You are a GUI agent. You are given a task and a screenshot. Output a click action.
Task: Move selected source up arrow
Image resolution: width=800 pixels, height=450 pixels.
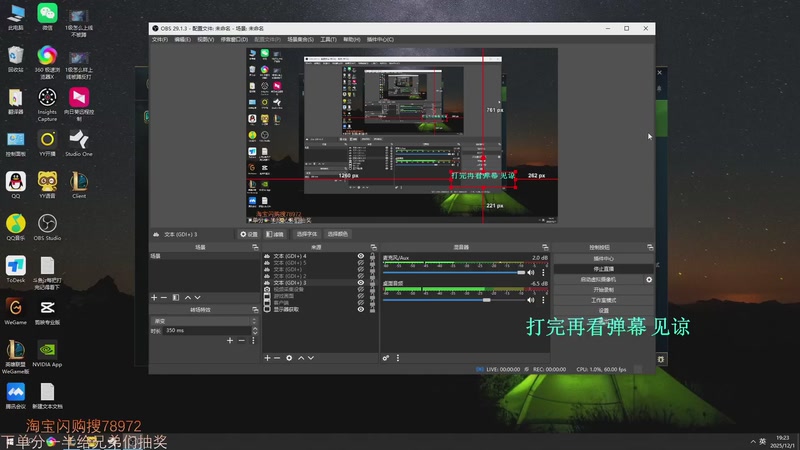[x=301, y=358]
